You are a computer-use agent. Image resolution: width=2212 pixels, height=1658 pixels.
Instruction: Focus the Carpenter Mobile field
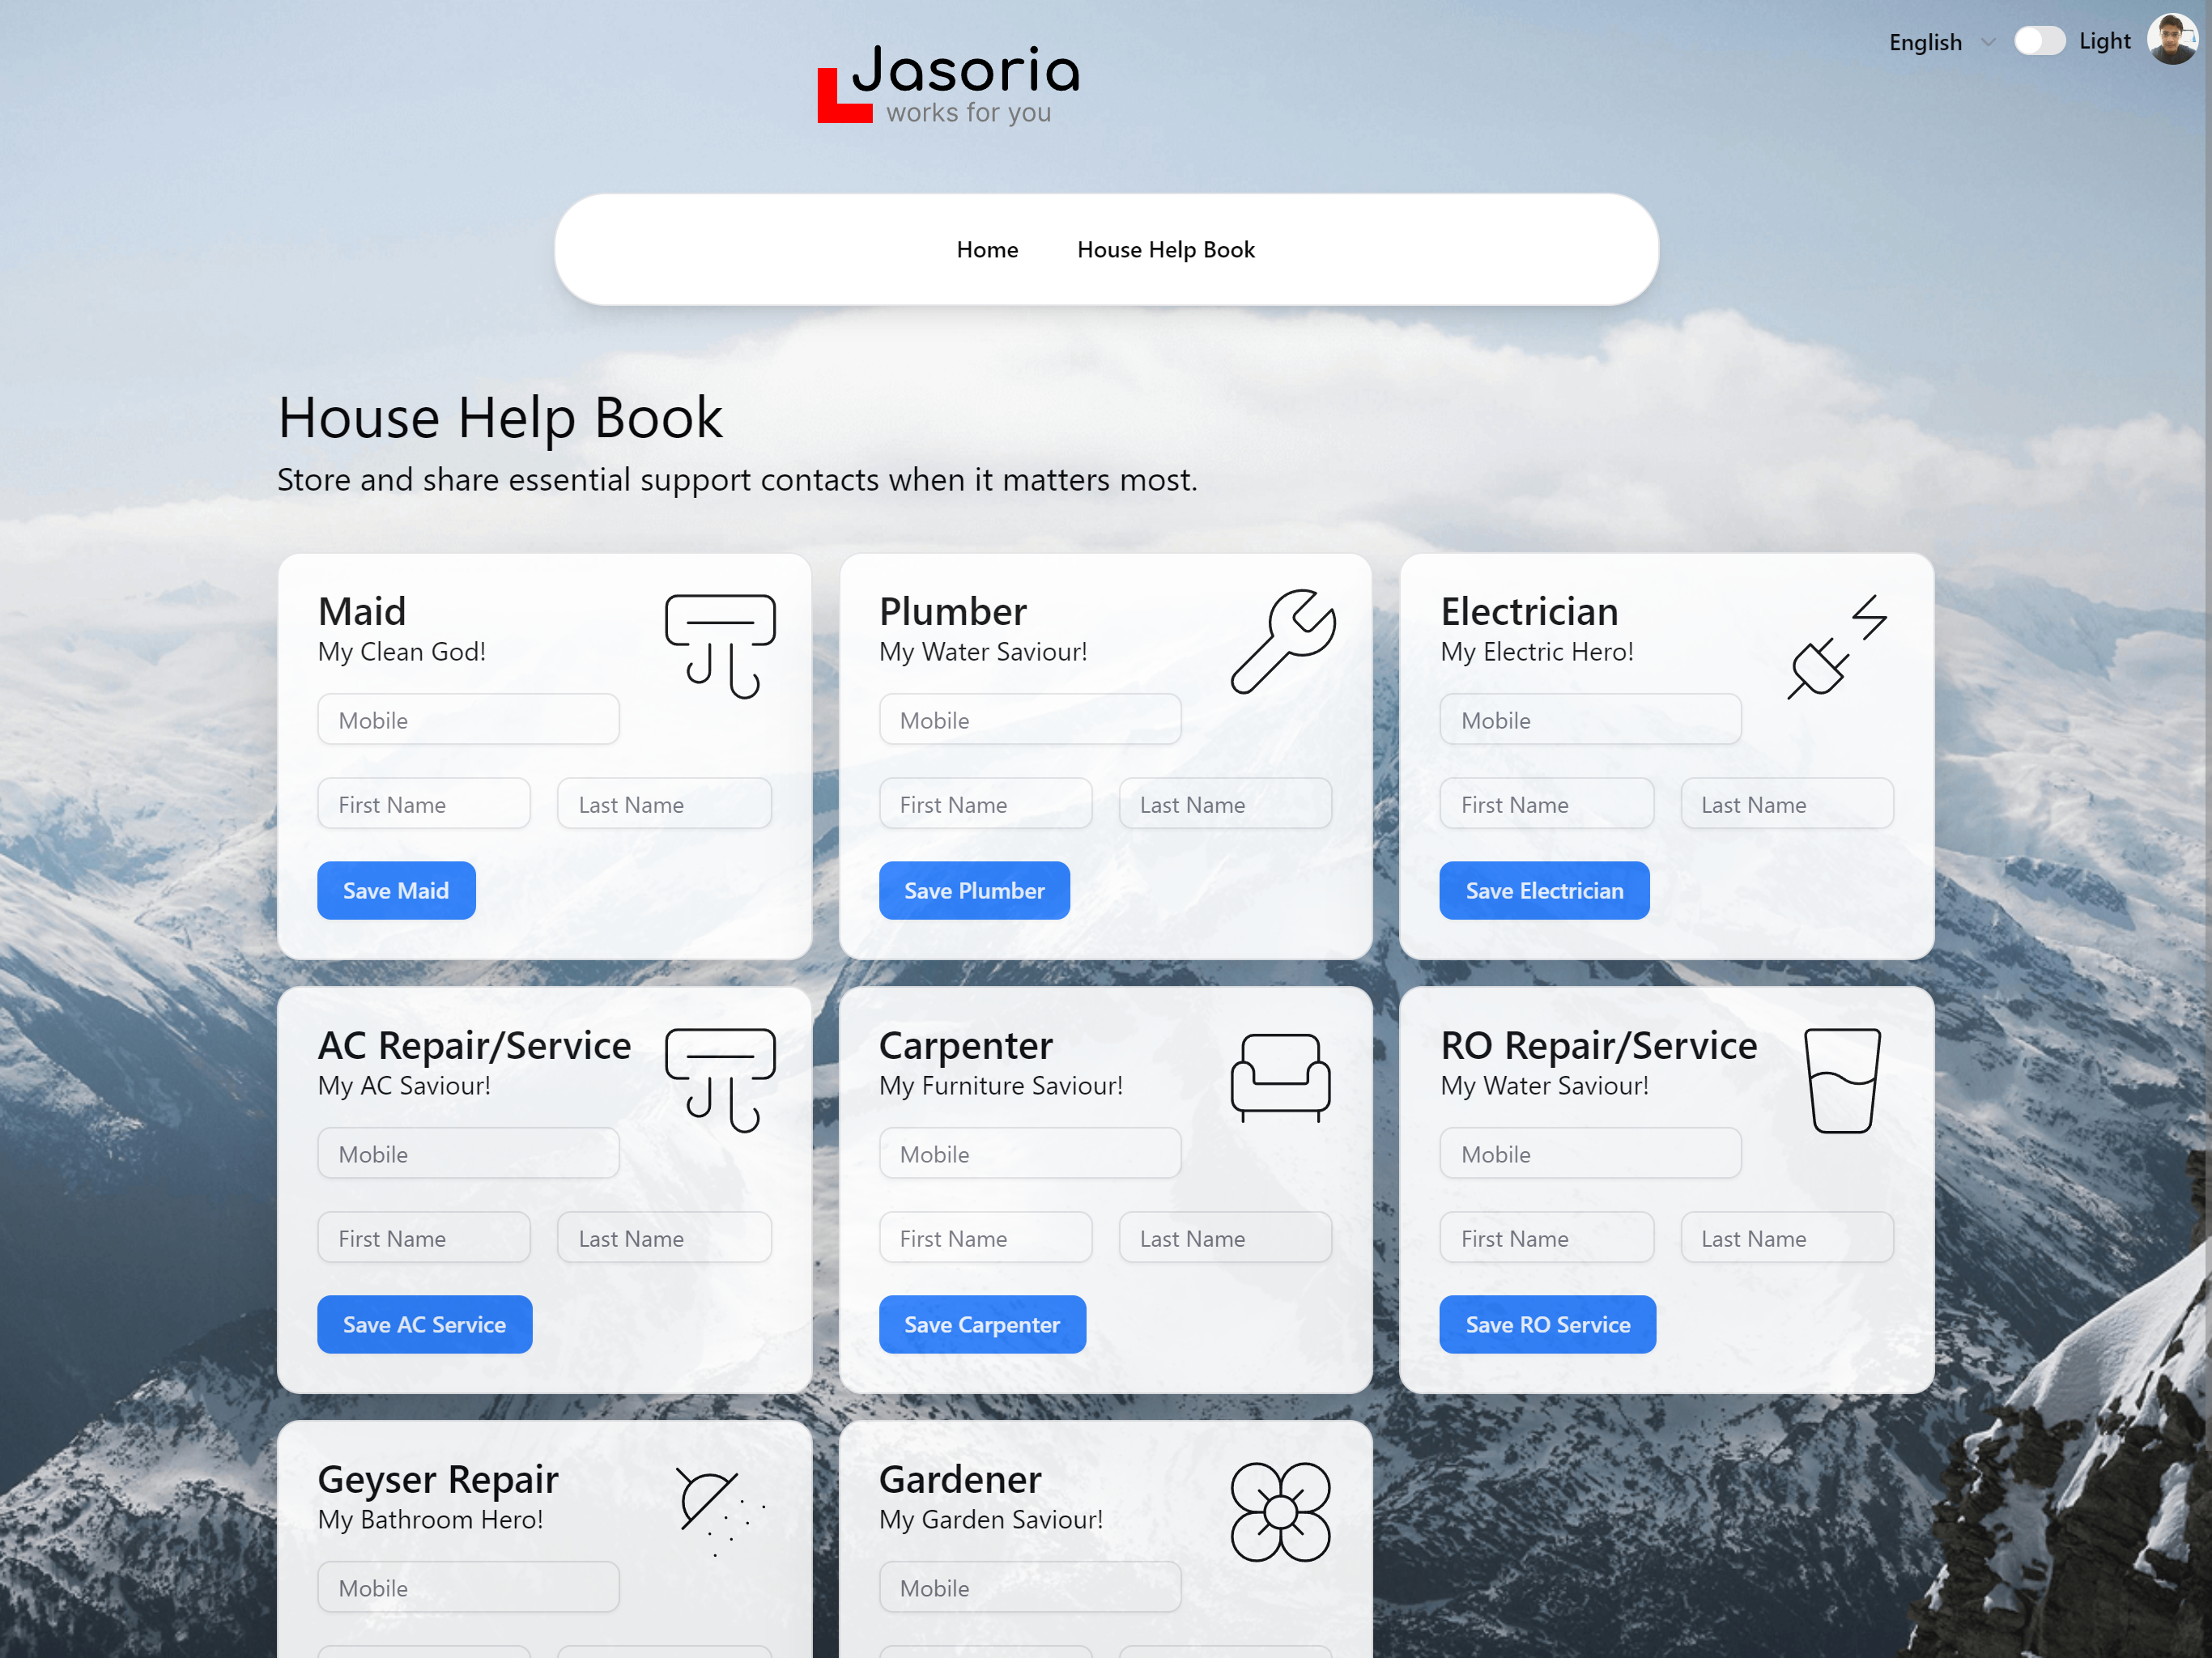point(1030,1154)
